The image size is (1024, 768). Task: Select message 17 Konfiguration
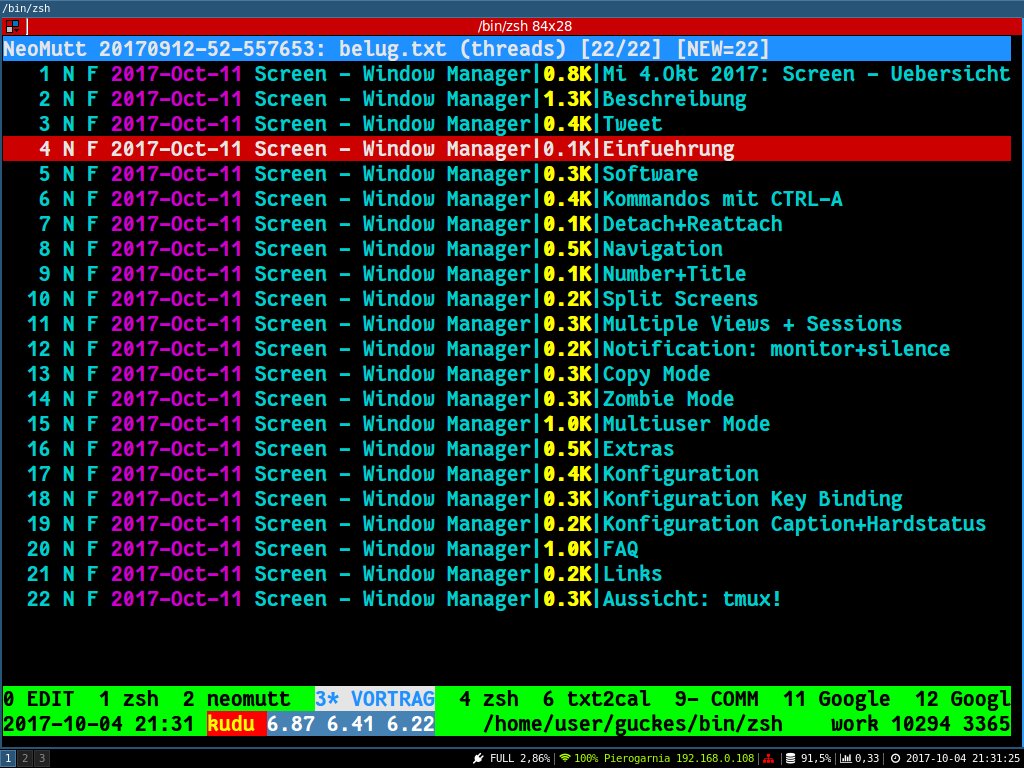[x=506, y=474]
